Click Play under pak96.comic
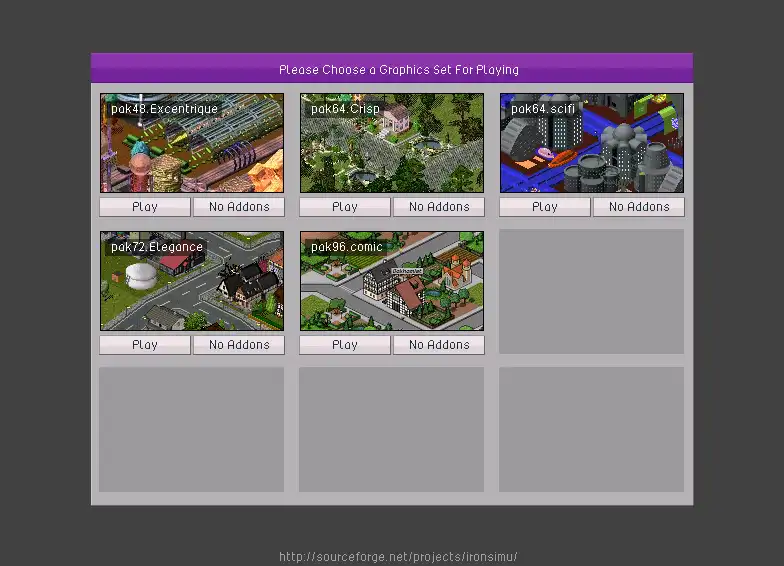Viewport: 784px width, 566px height. coord(345,345)
